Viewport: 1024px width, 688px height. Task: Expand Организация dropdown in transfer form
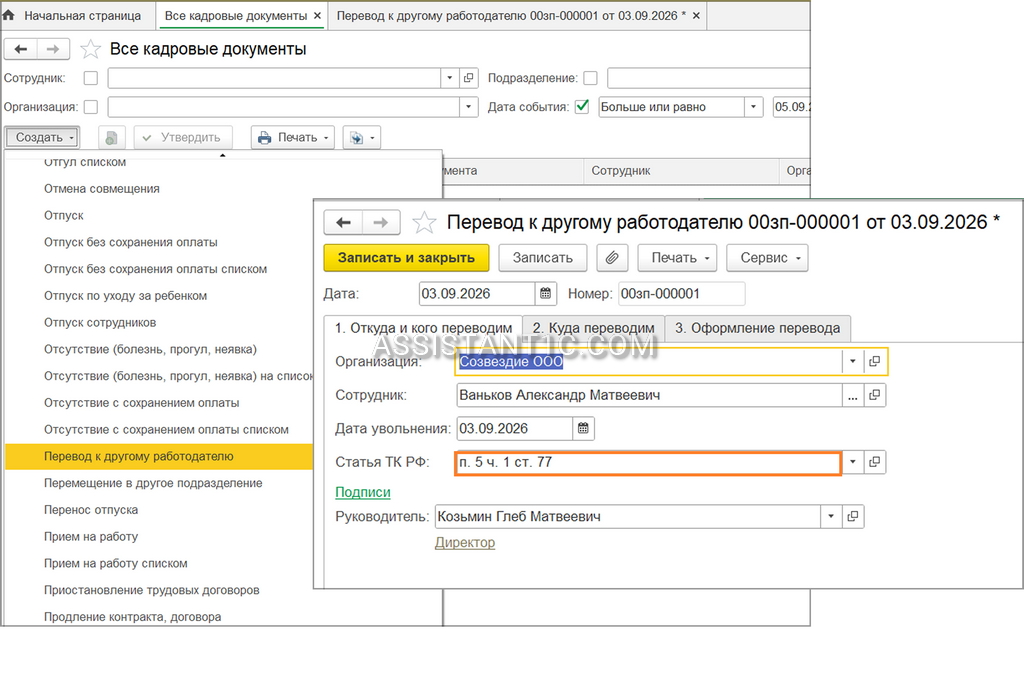pos(852,362)
